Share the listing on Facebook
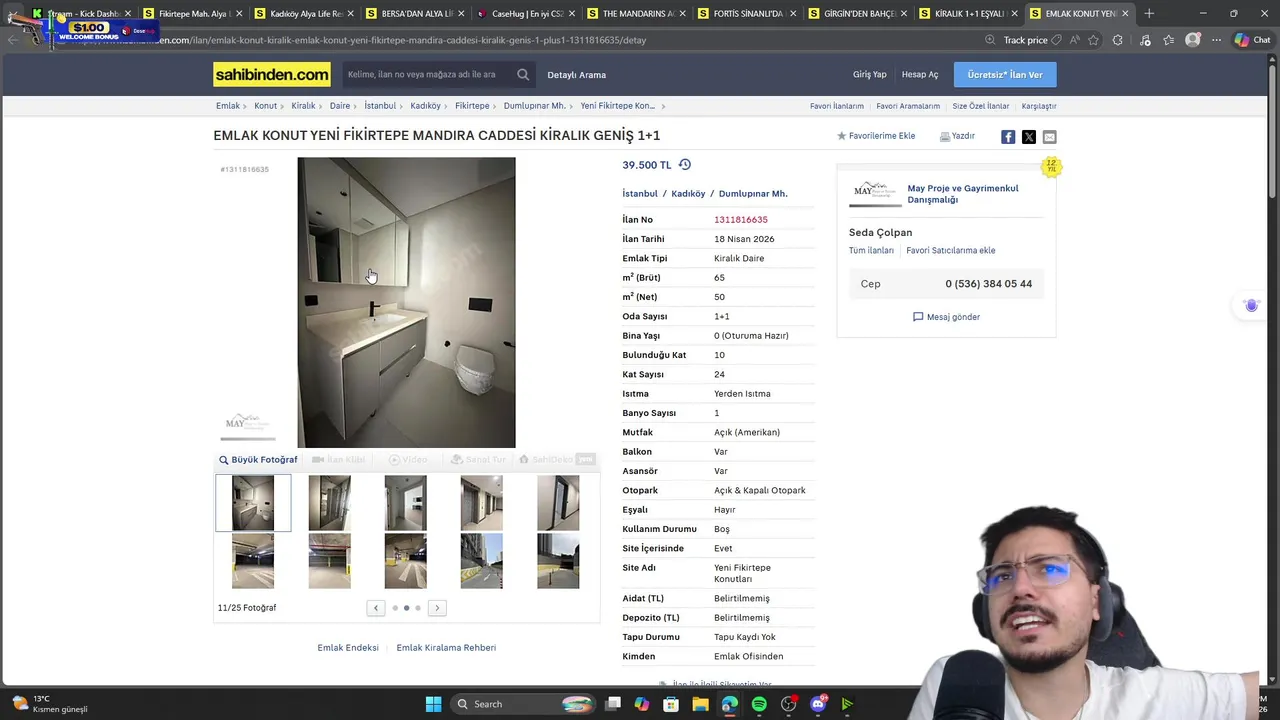 coord(1008,137)
